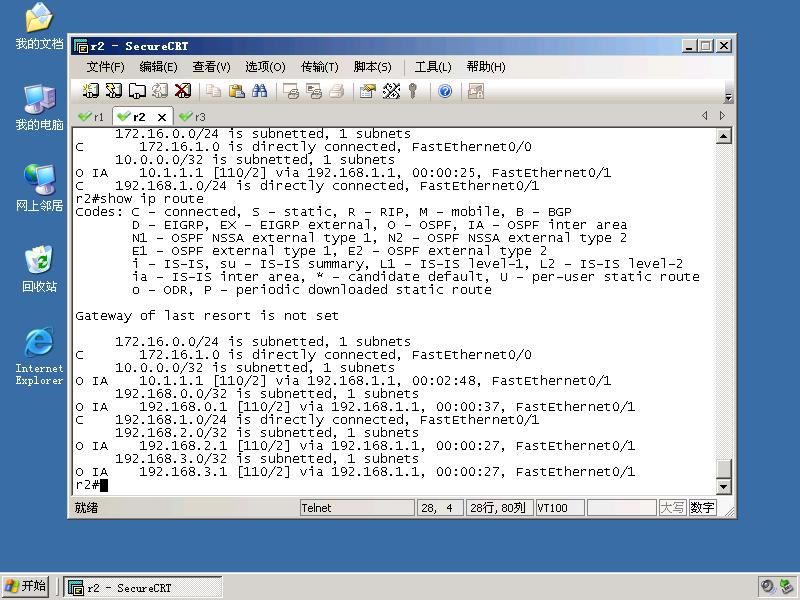
Task: Open the 文件(F) menu
Action: coord(105,67)
